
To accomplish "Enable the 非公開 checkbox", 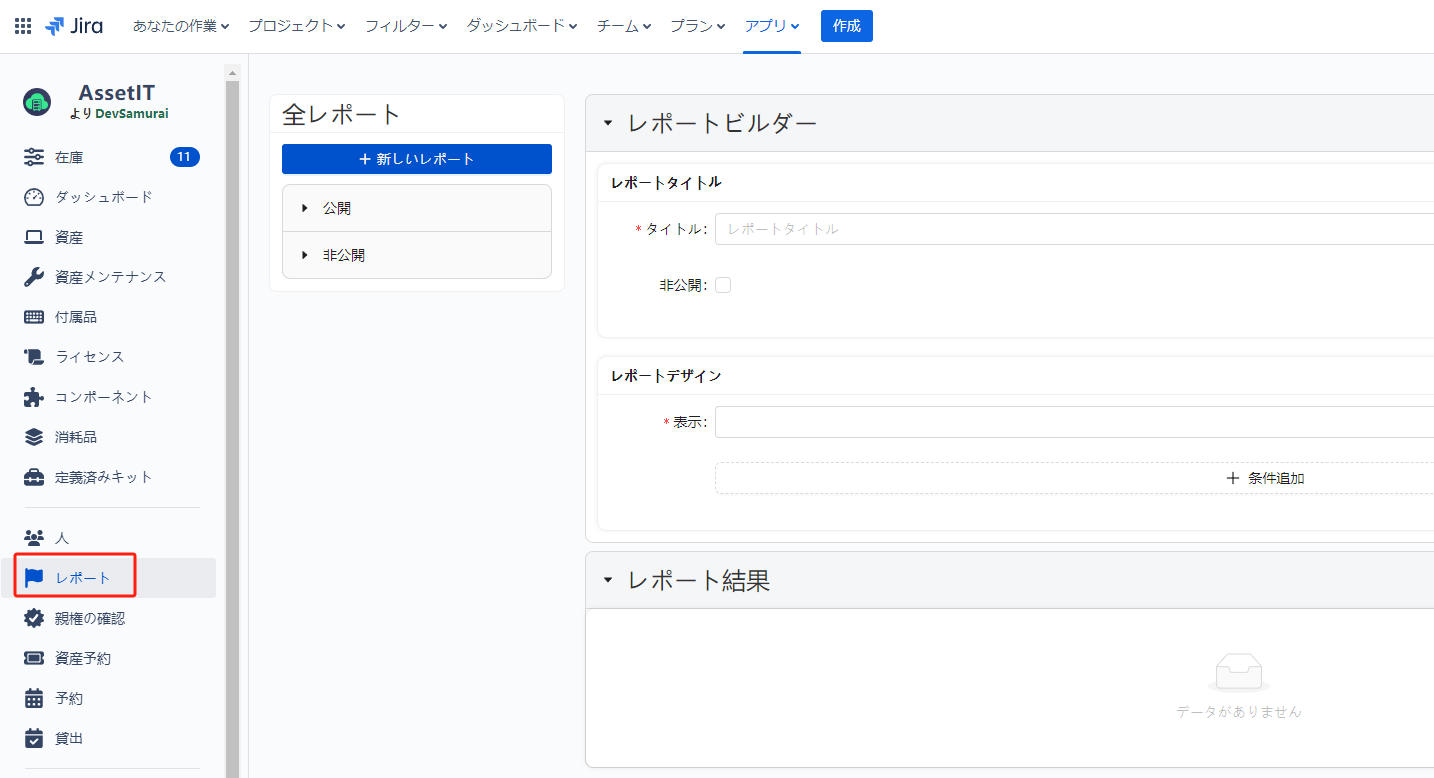I will (x=723, y=285).
